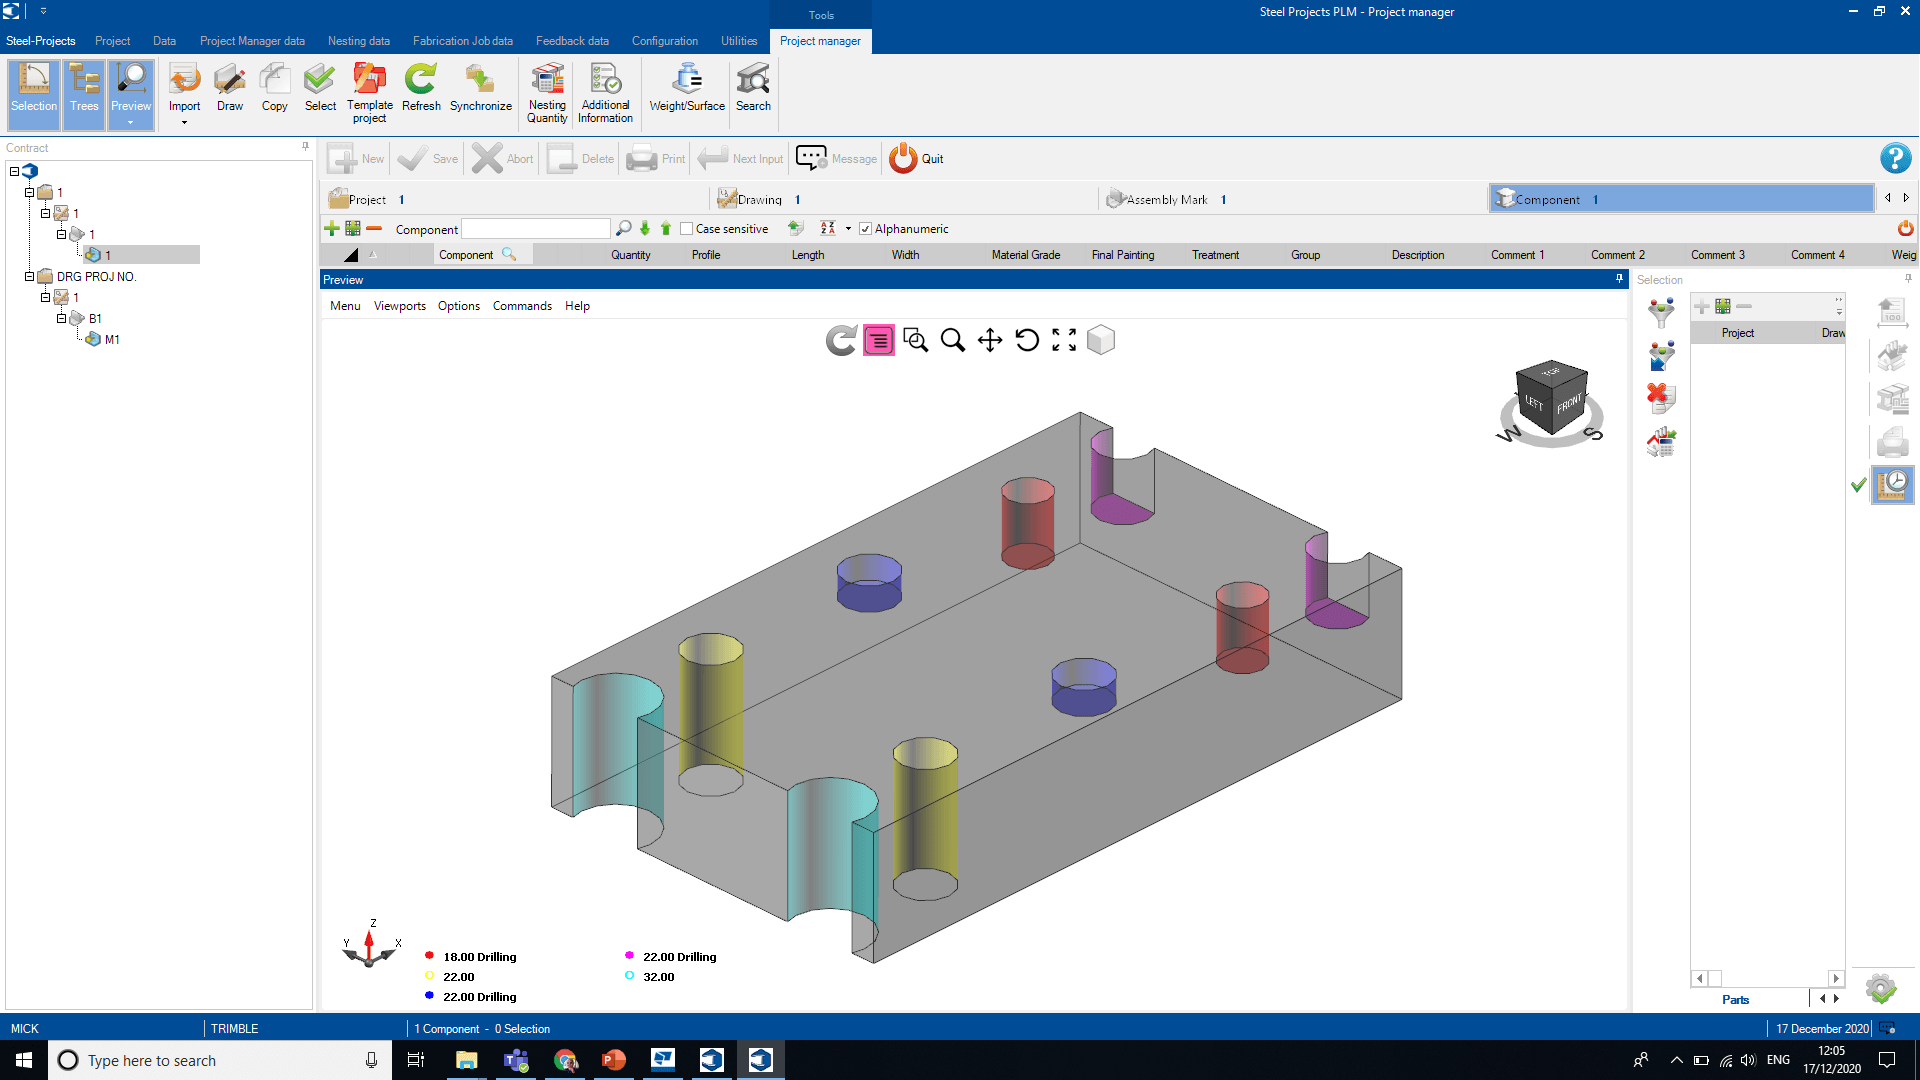1920x1080 pixels.
Task: Collapse the root contract tree node
Action: [x=14, y=171]
